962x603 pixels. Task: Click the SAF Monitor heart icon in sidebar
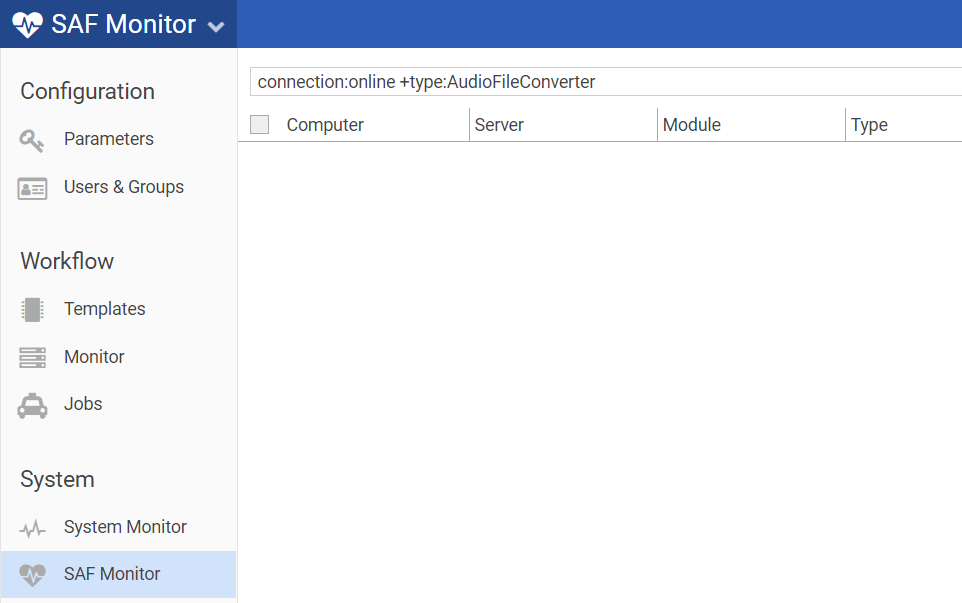pos(32,575)
